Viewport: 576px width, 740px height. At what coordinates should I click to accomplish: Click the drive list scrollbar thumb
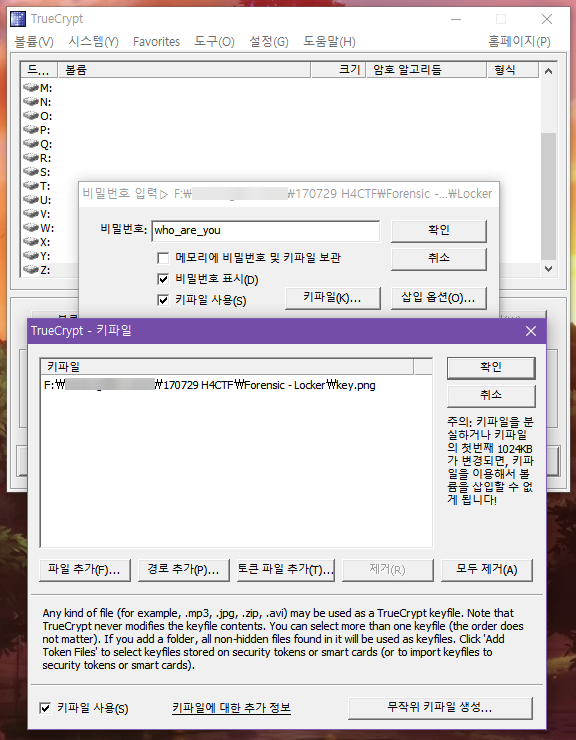[548, 196]
